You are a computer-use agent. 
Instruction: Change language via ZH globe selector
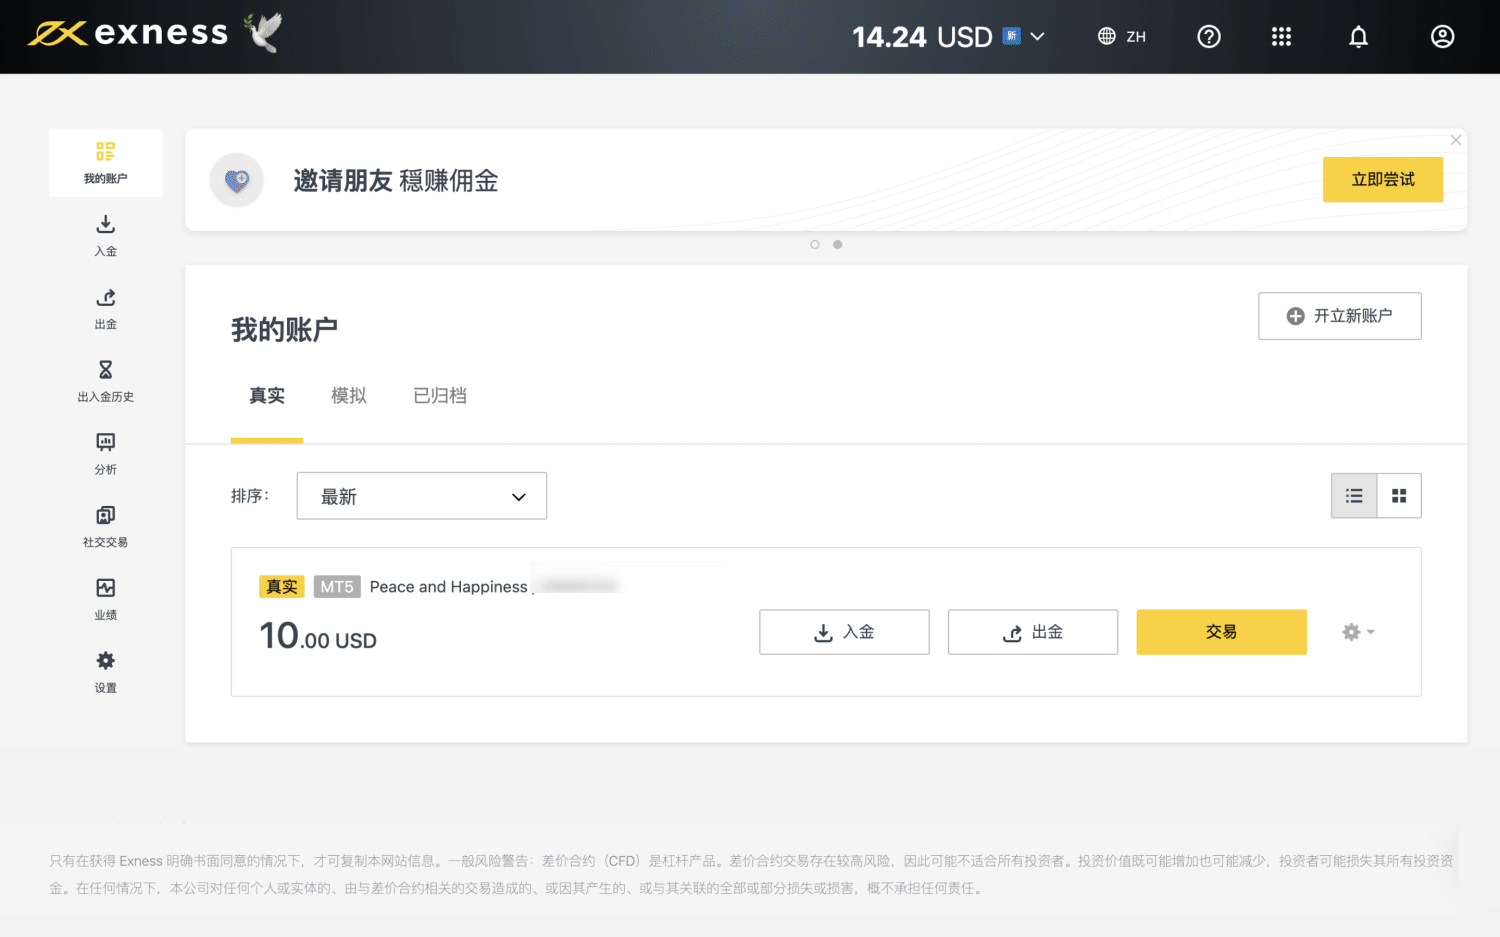pos(1121,37)
